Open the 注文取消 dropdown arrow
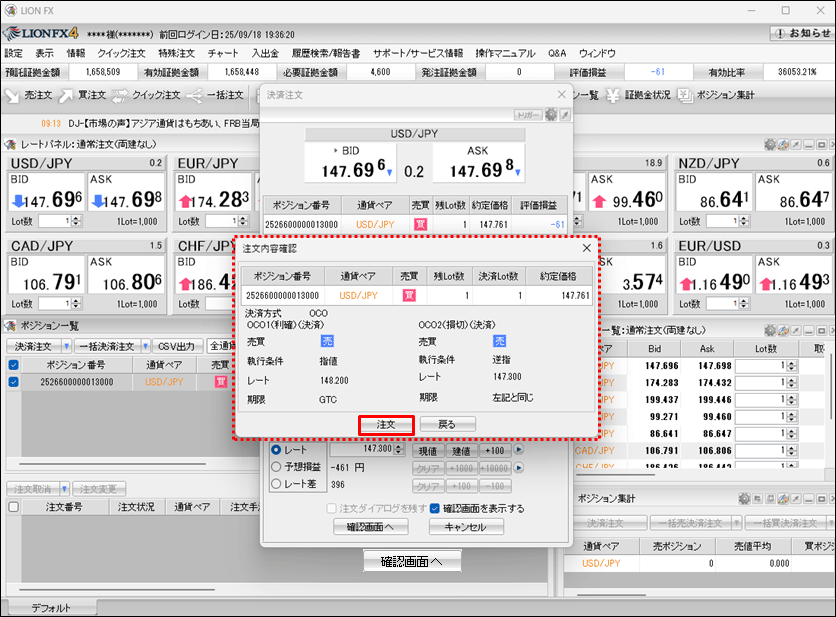The height and width of the screenshot is (617, 836). pos(64,488)
